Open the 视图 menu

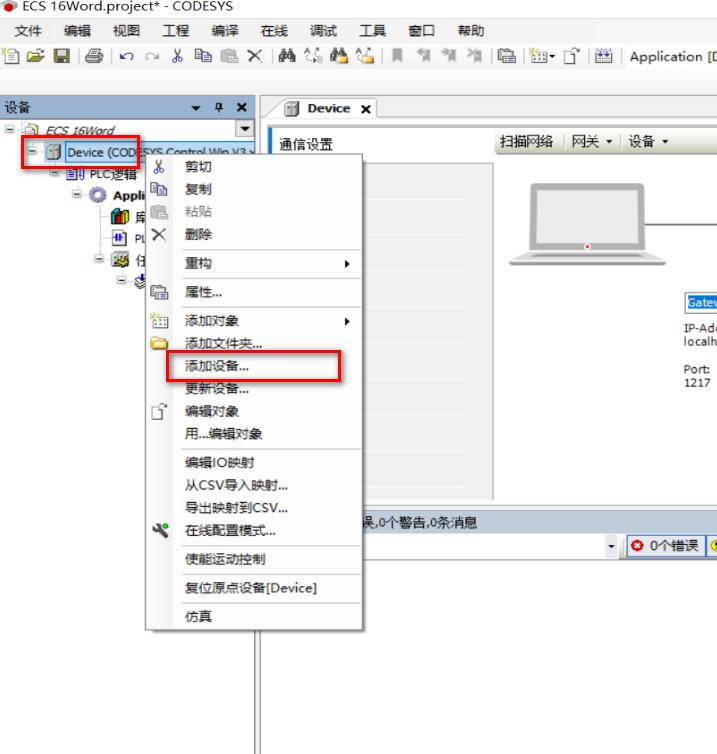pyautogui.click(x=126, y=31)
